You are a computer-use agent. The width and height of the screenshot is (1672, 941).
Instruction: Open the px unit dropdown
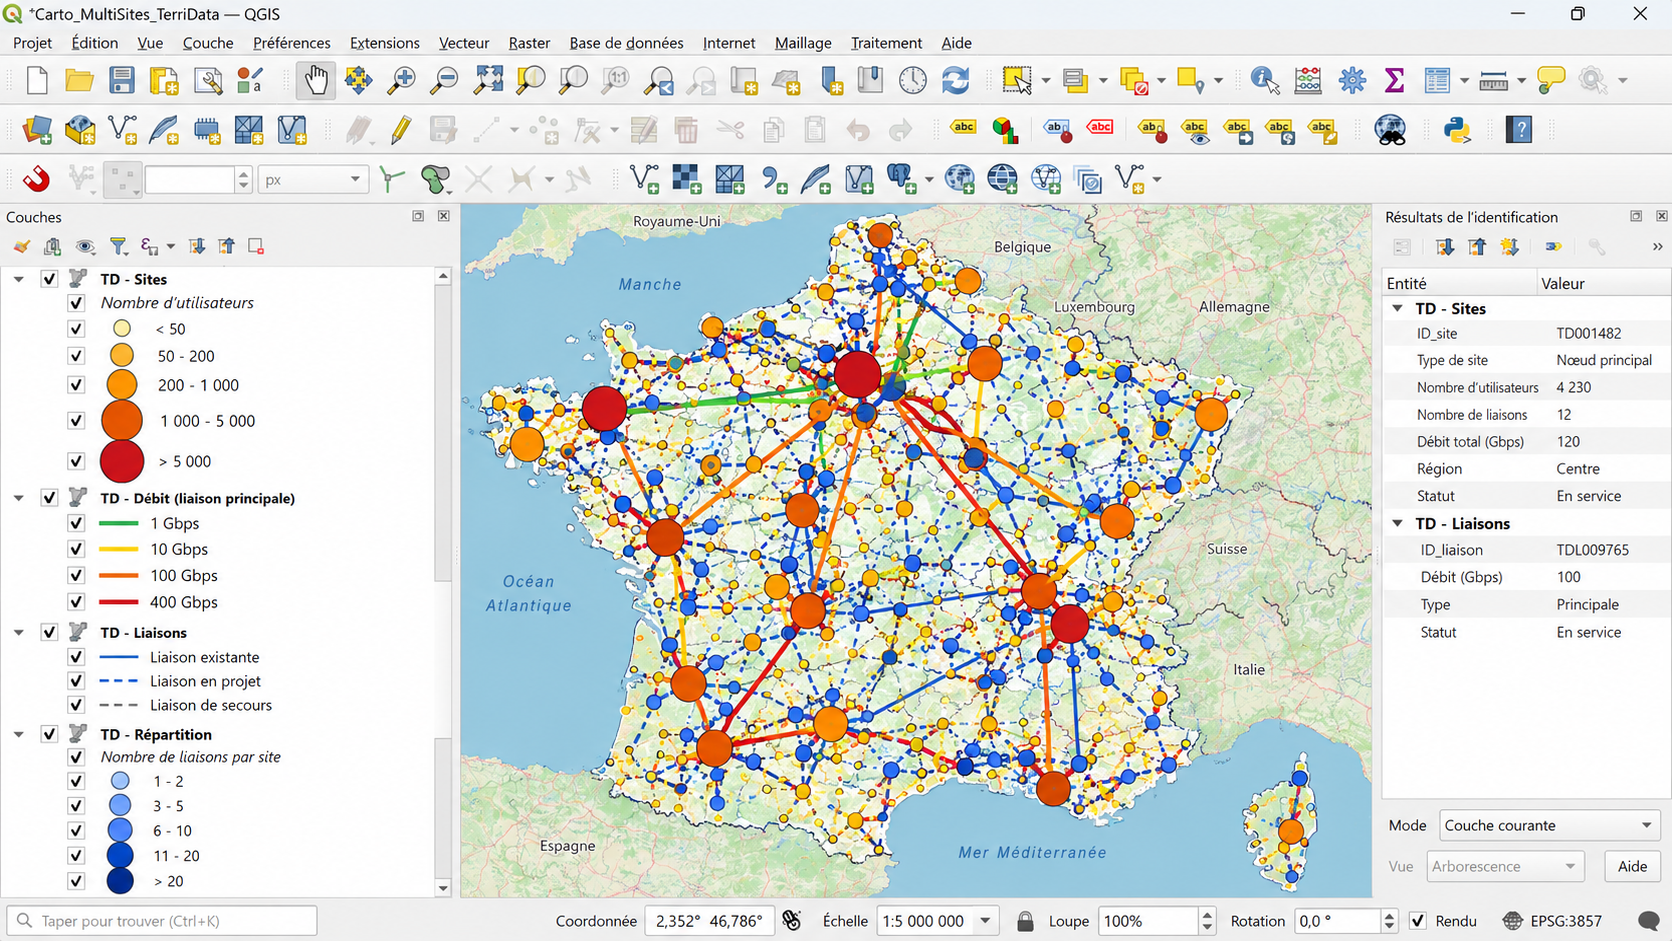[313, 180]
